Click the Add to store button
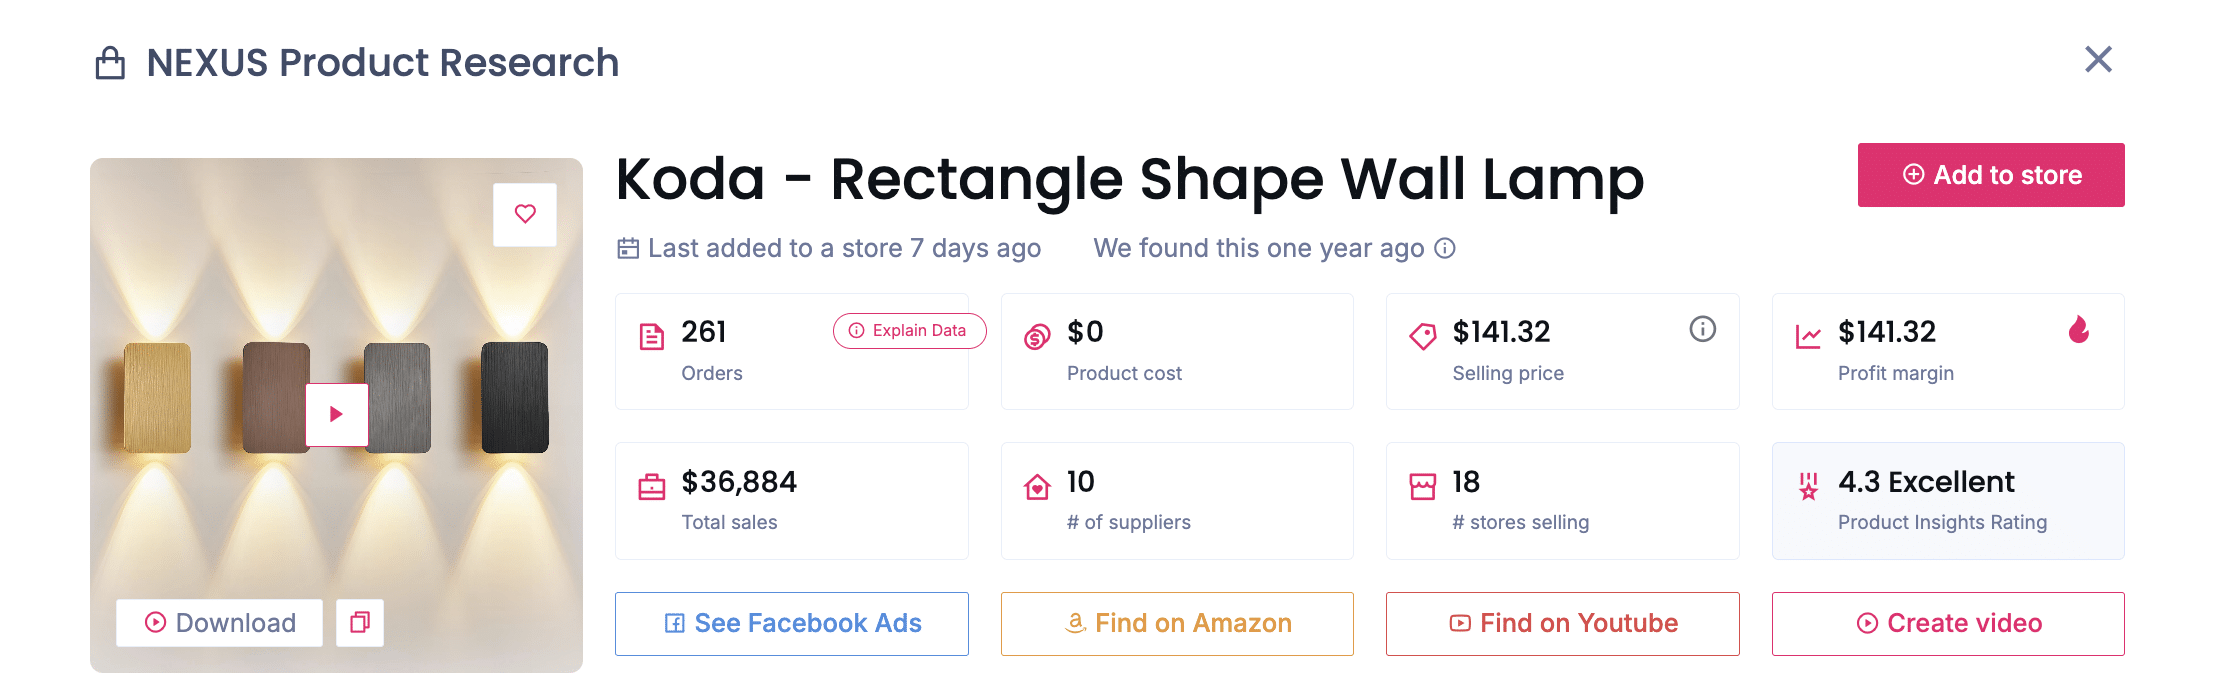This screenshot has width=2216, height=686. click(x=1990, y=175)
